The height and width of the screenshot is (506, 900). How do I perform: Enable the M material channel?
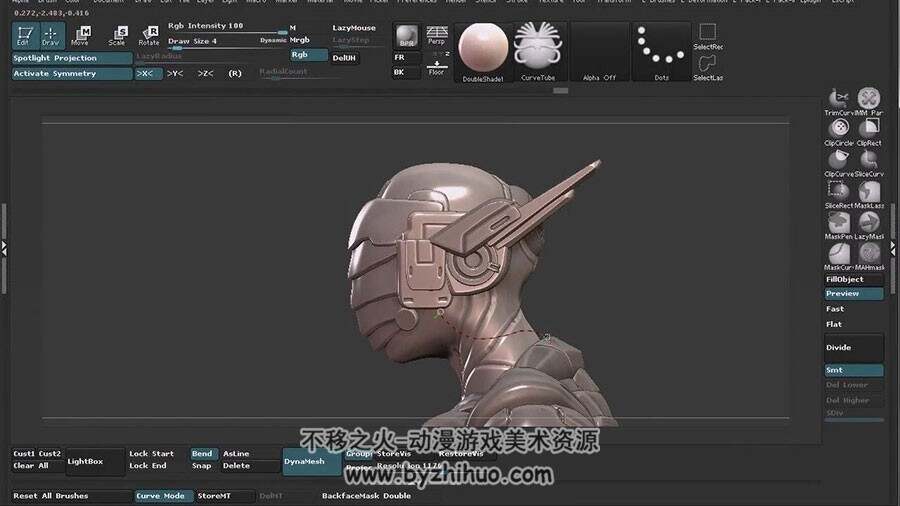[x=293, y=28]
